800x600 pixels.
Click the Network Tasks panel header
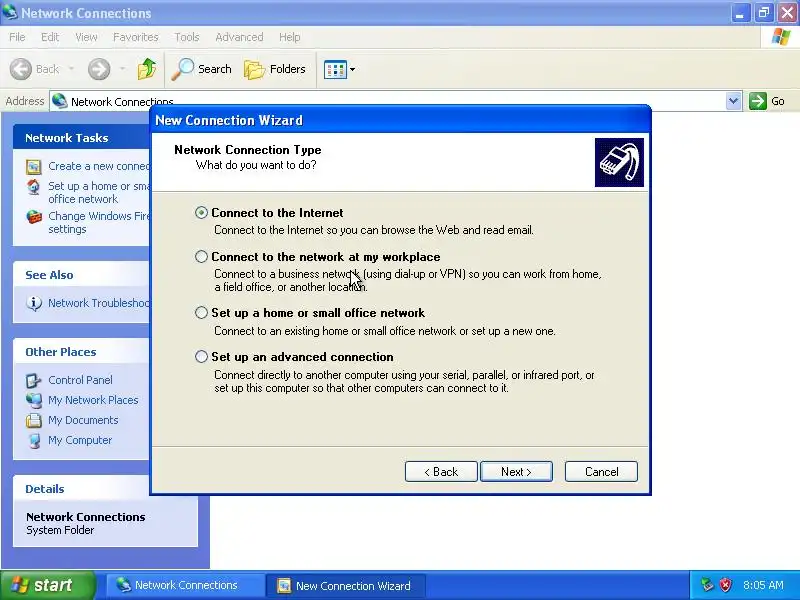point(82,138)
